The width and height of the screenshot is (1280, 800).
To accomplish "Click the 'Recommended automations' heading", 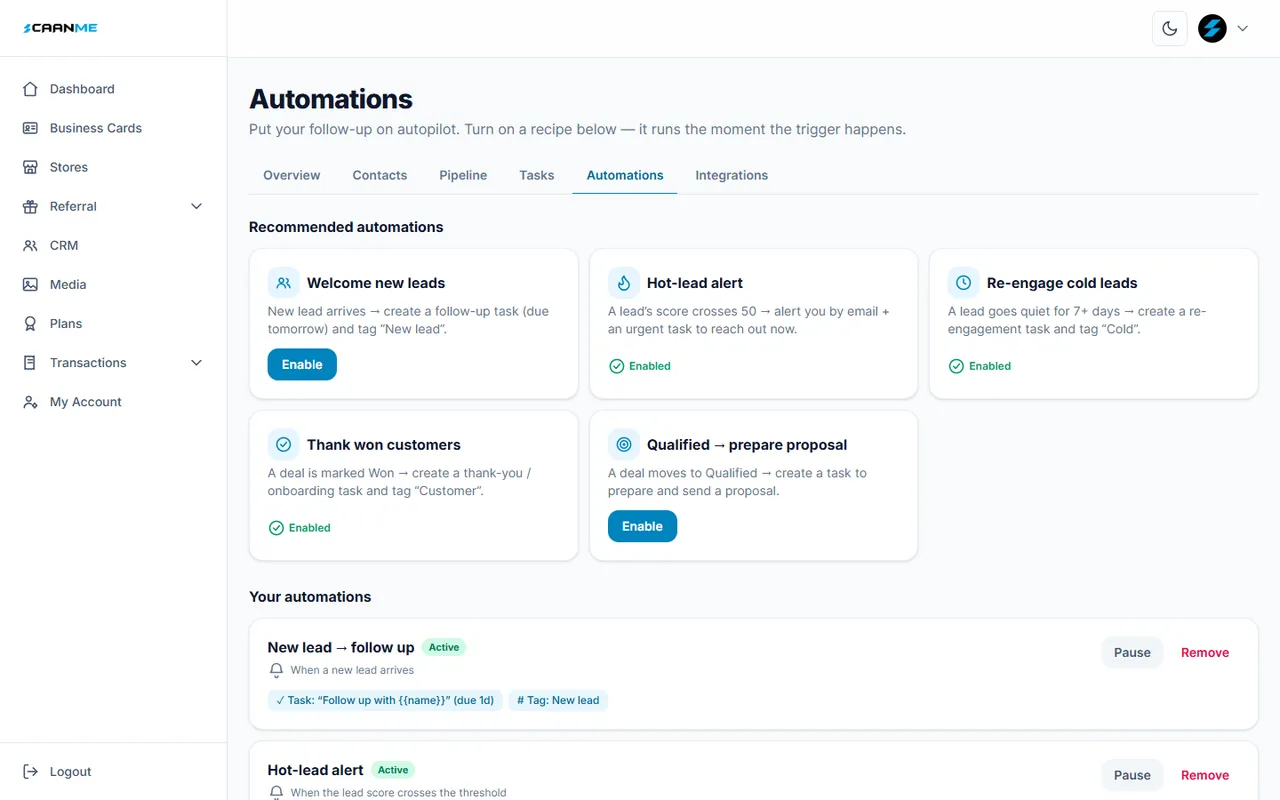I will [346, 227].
